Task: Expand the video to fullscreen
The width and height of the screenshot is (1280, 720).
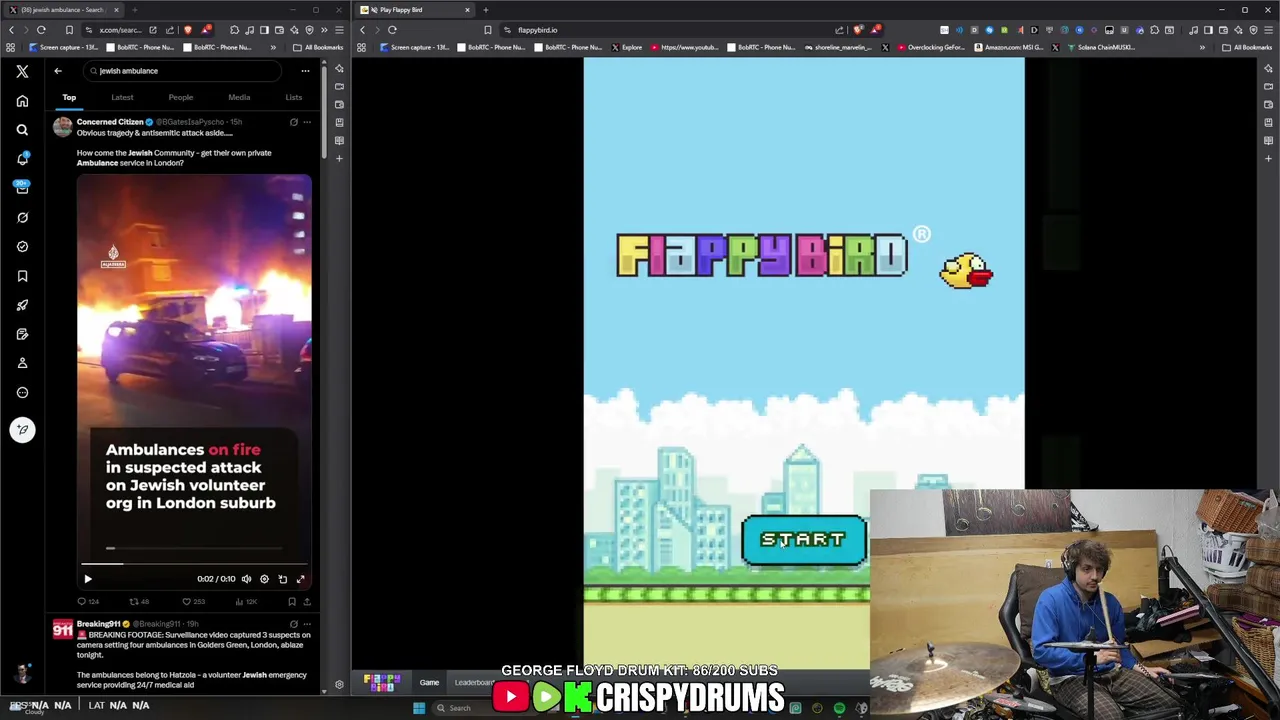Action: tap(300, 579)
